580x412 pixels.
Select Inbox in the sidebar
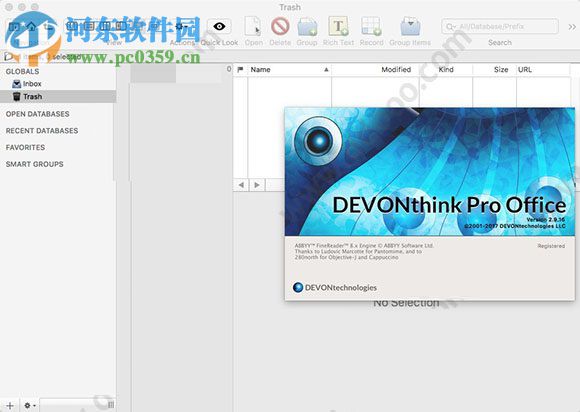pyautogui.click(x=58, y=84)
